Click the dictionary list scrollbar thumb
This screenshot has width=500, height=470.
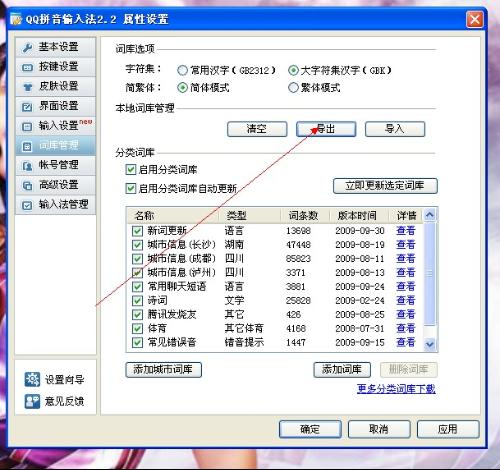tap(430, 274)
